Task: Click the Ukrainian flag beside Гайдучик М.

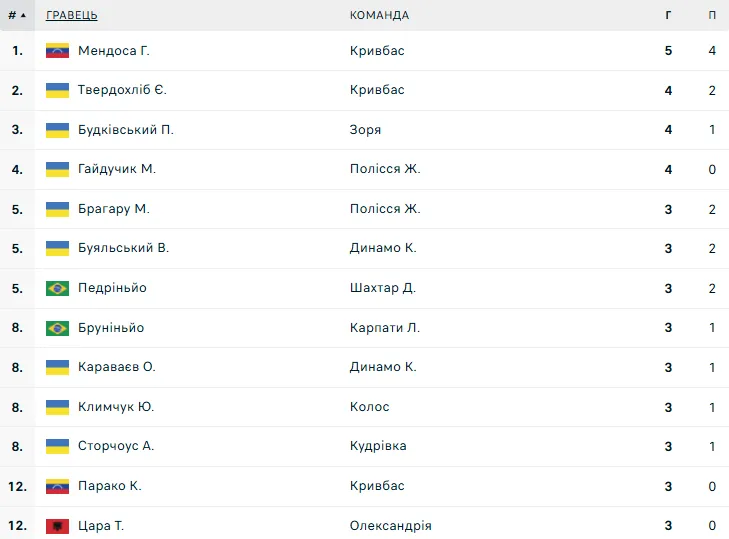Action: click(57, 169)
